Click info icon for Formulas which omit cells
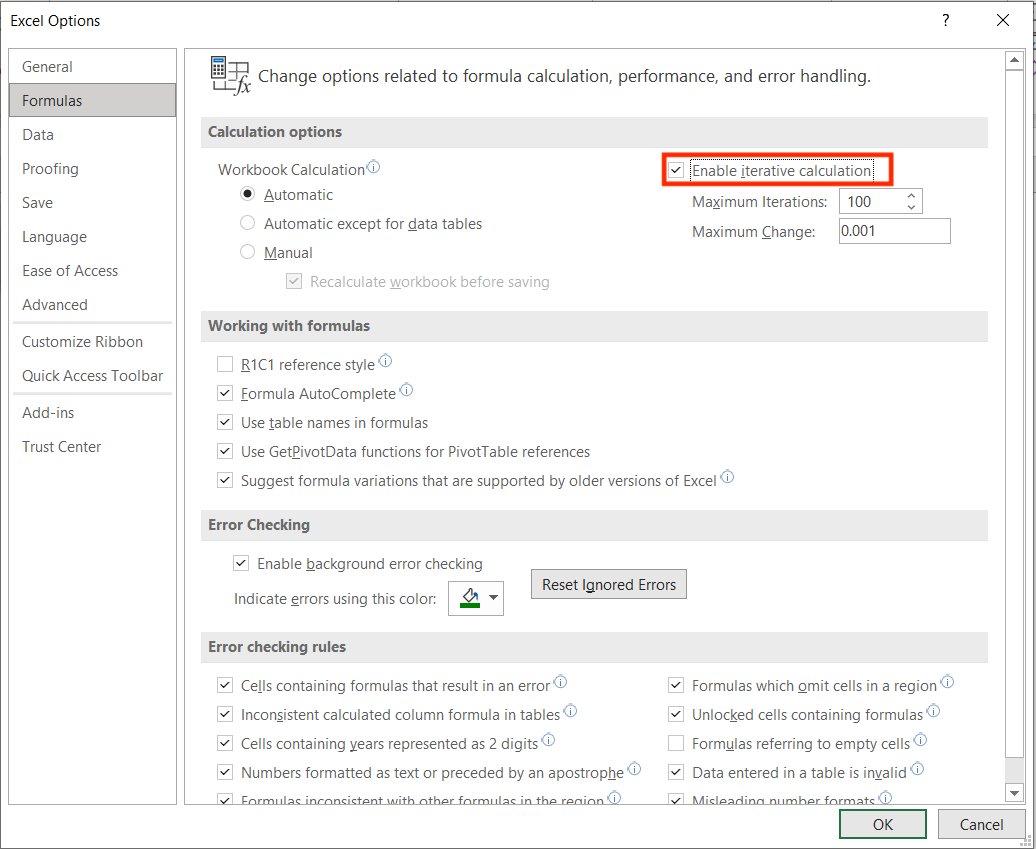This screenshot has width=1036, height=849. (x=947, y=681)
